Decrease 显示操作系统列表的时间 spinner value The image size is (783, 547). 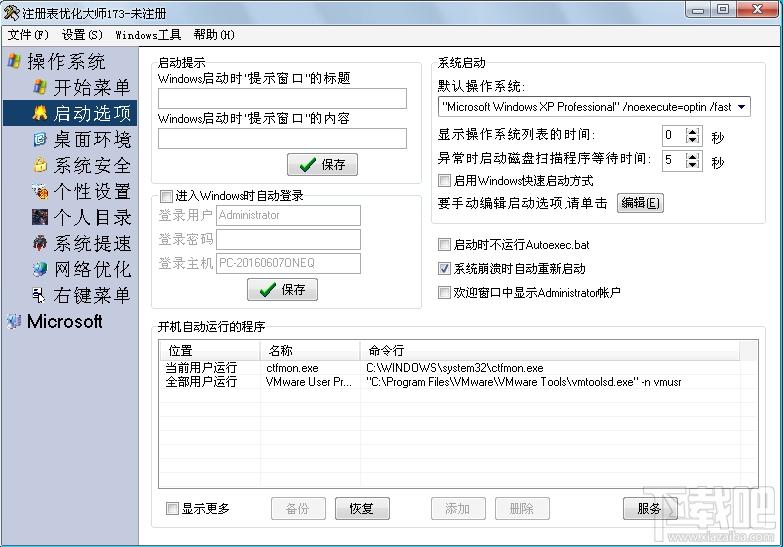(692, 139)
